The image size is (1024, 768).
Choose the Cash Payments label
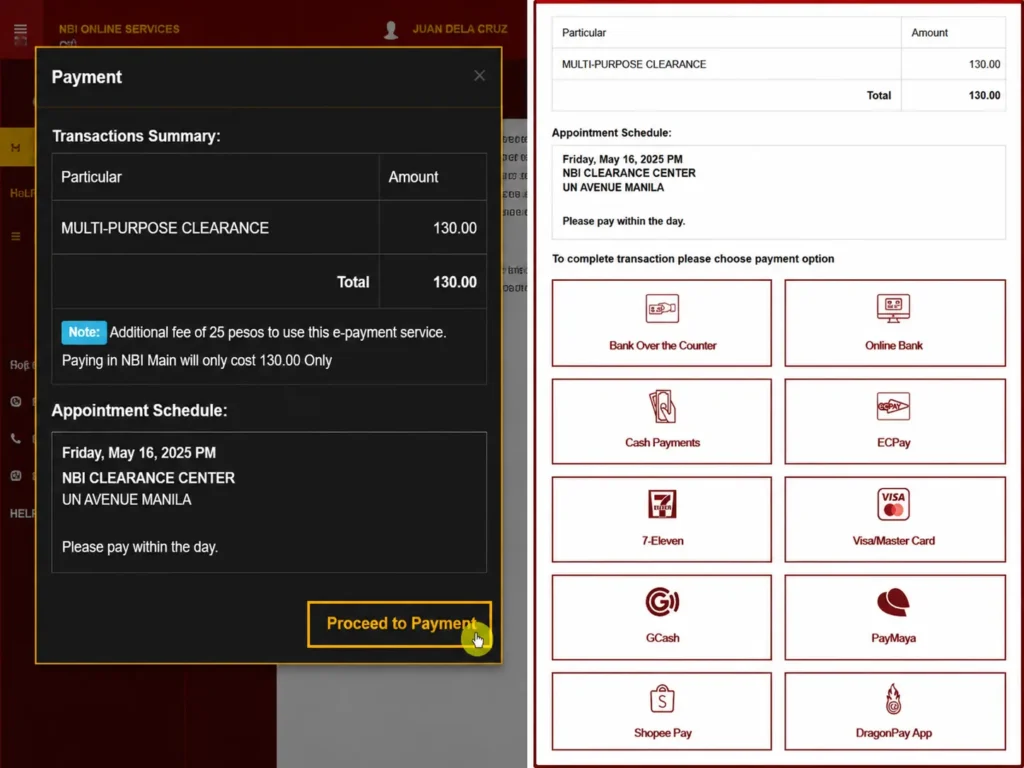662,443
